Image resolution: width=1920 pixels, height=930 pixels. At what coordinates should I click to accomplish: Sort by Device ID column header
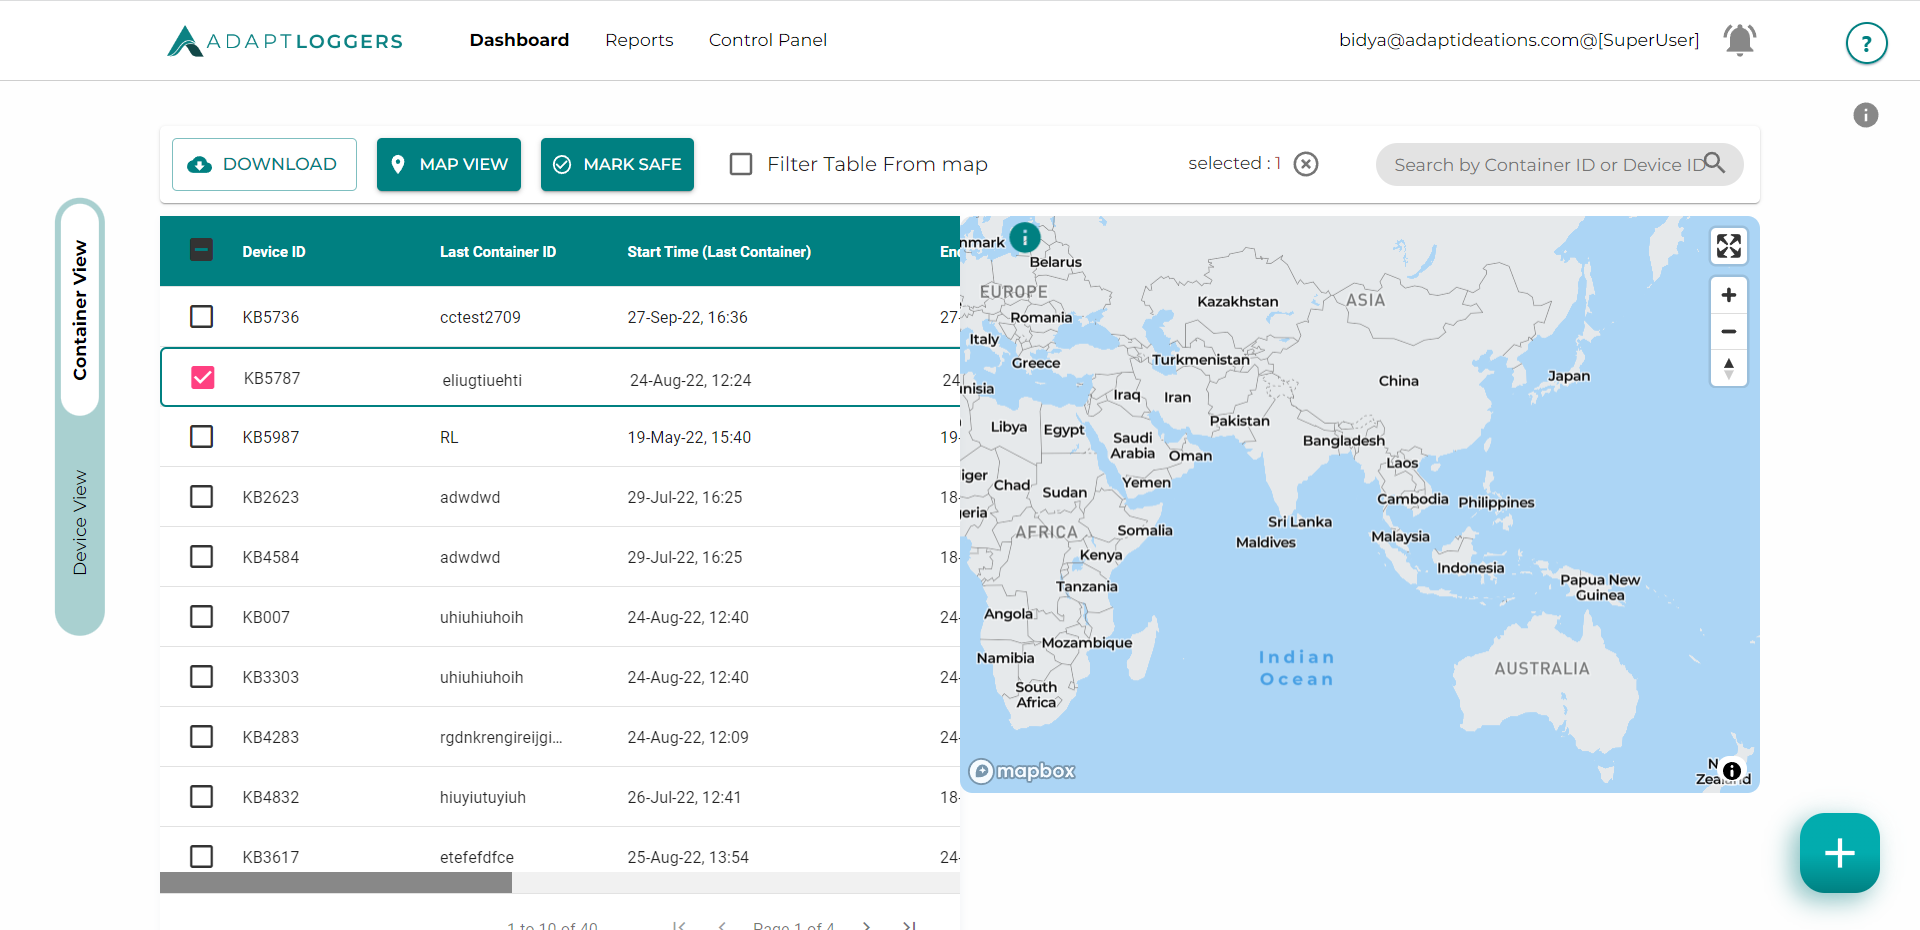pos(274,252)
